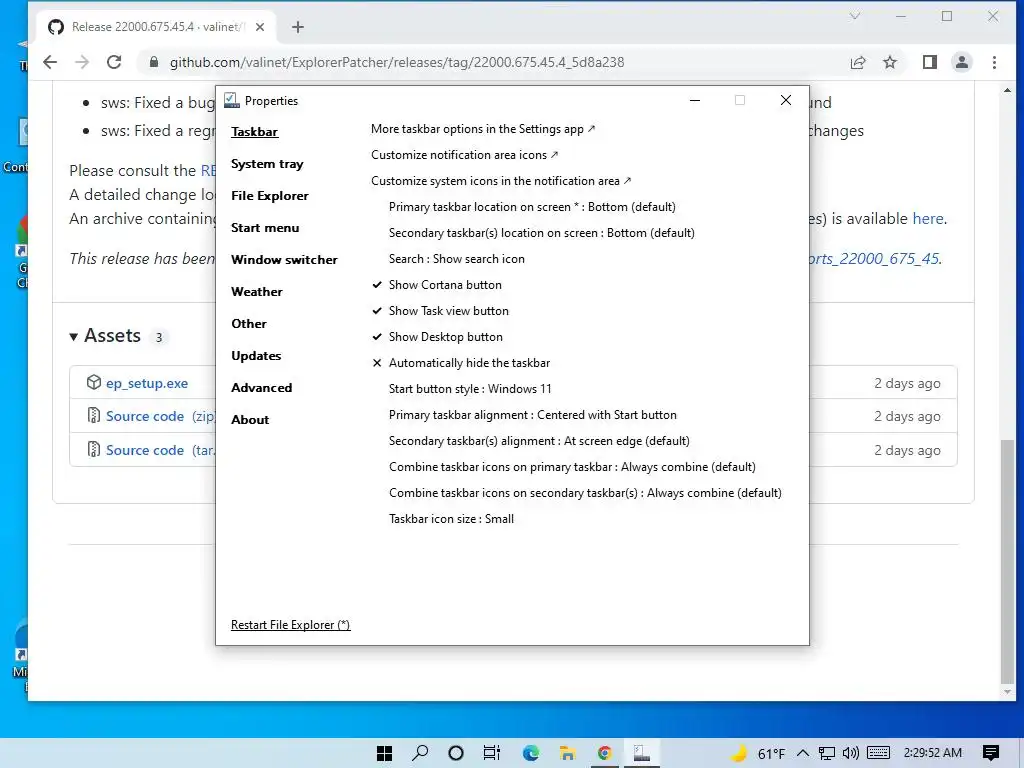The height and width of the screenshot is (768, 1024).
Task: Open Customize notification area icons link
Action: (464, 155)
